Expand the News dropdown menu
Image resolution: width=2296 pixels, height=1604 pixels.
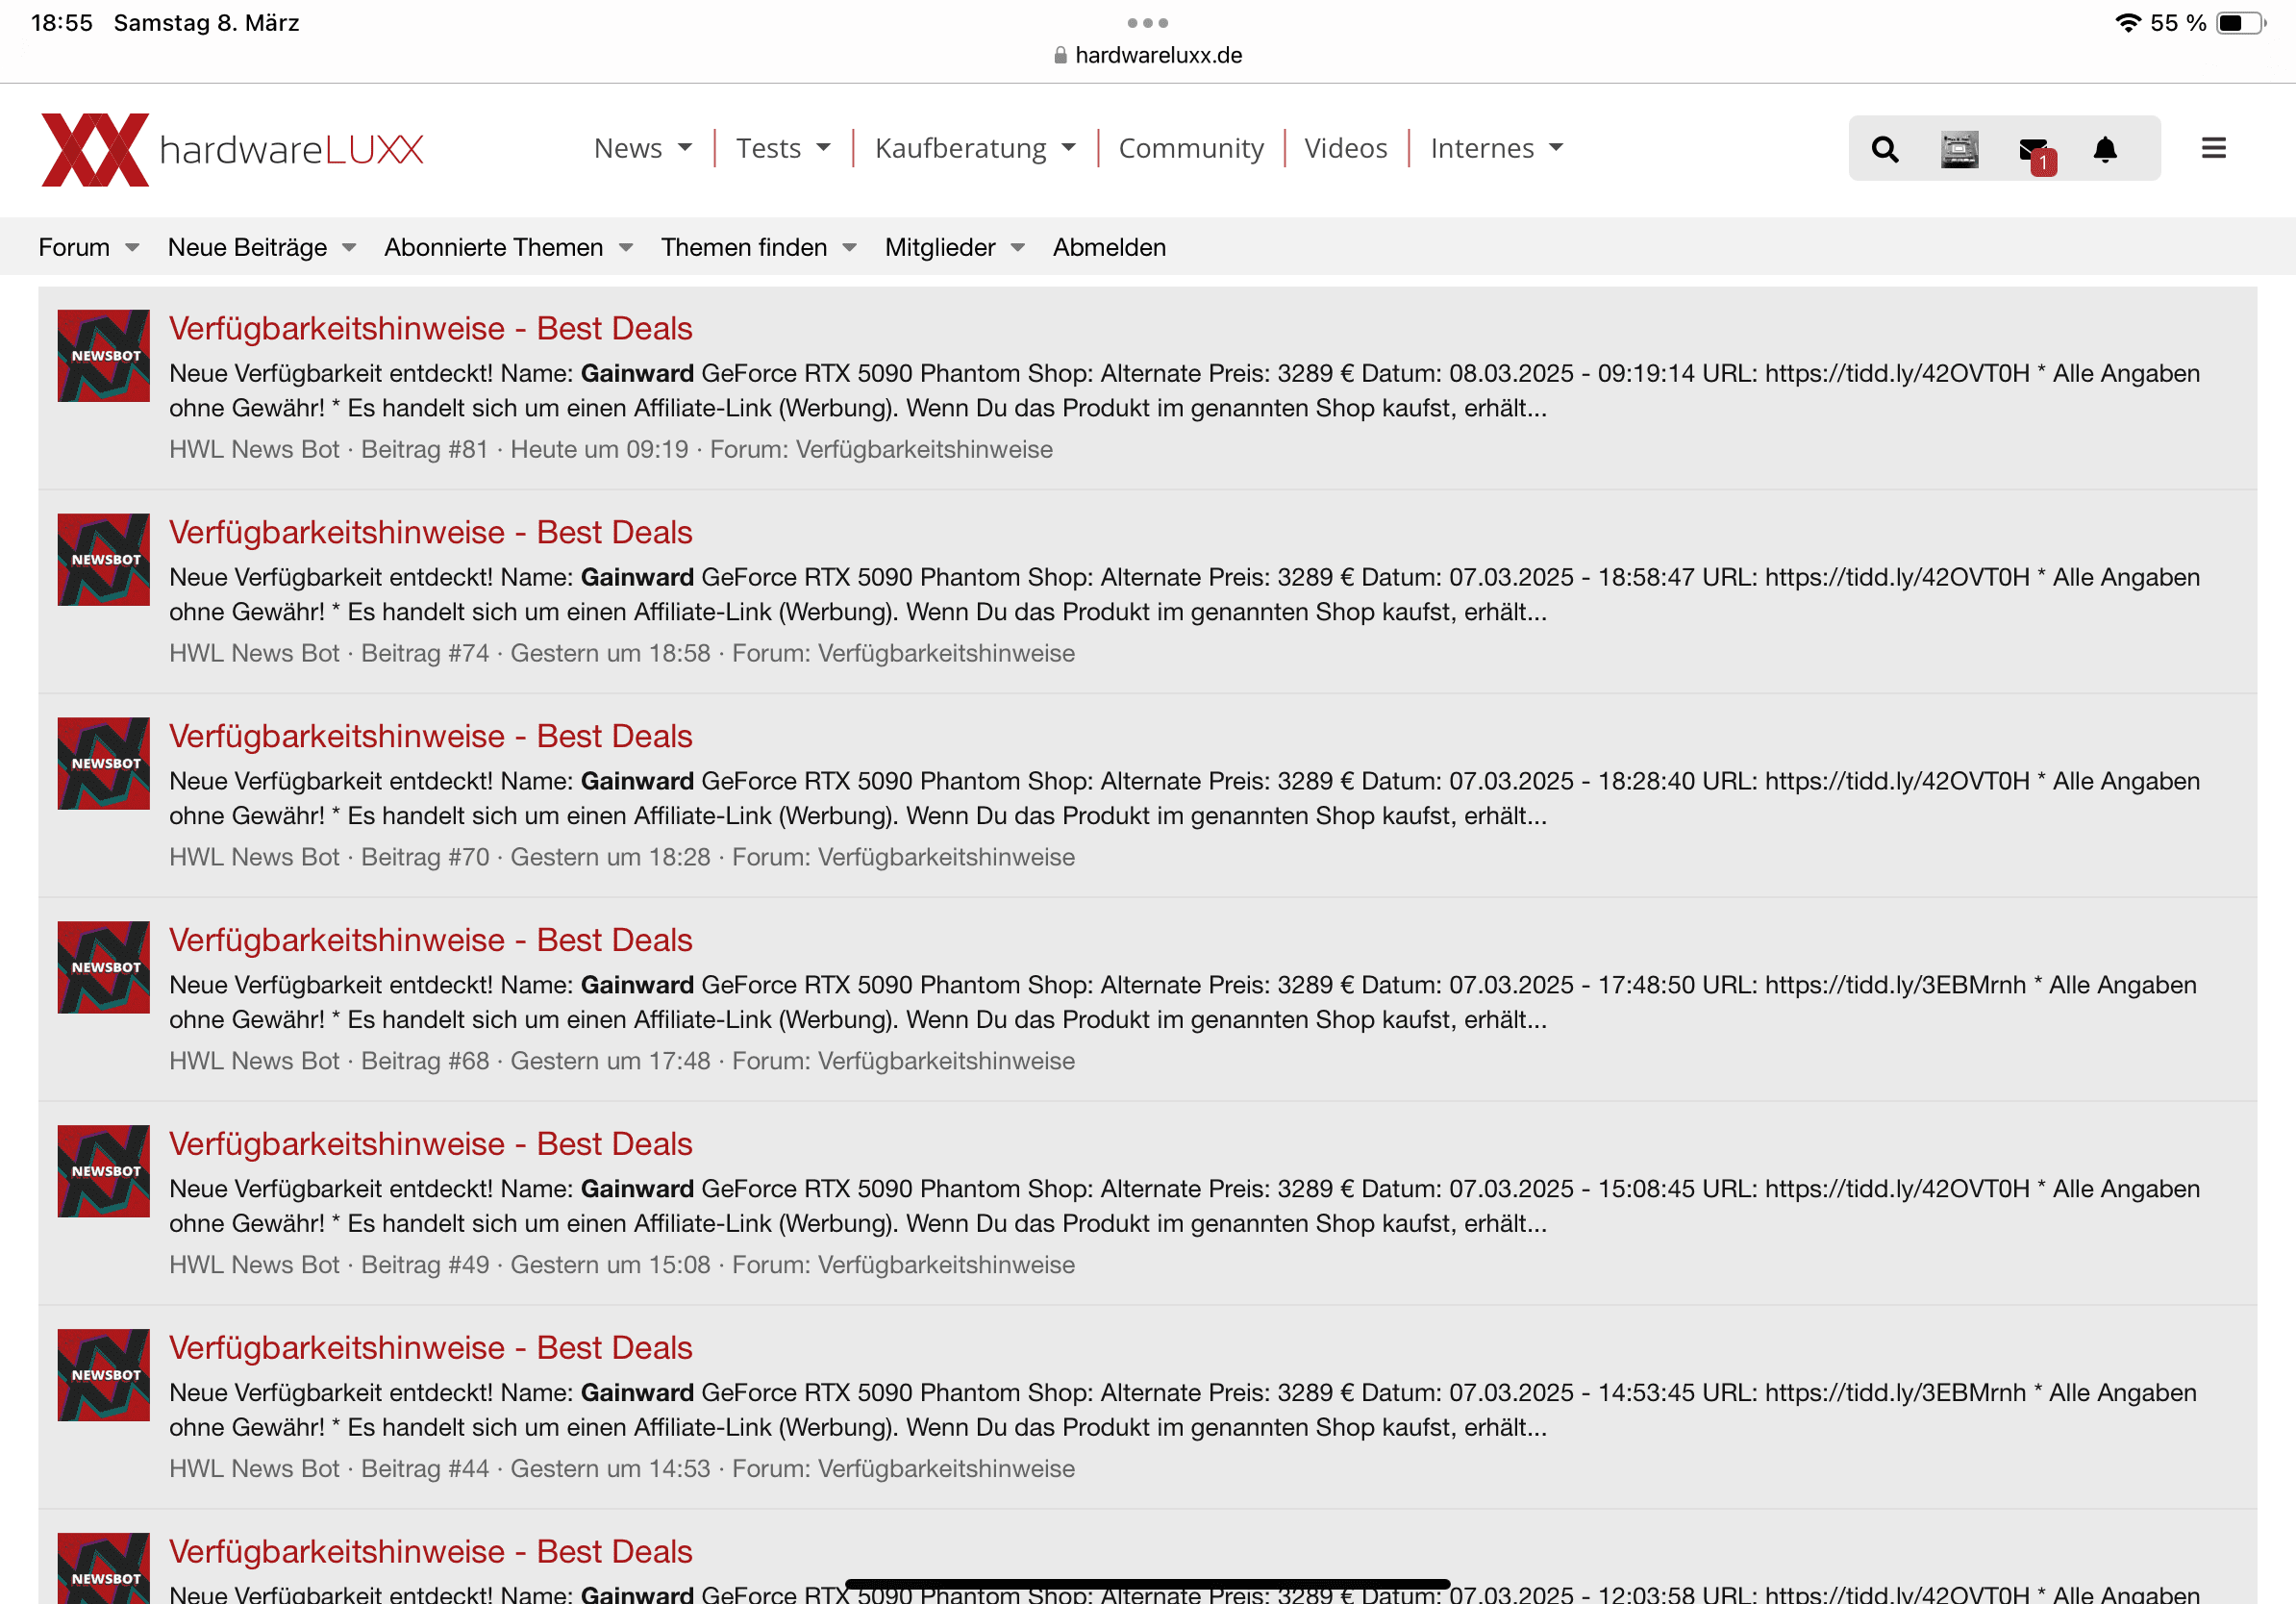[642, 148]
